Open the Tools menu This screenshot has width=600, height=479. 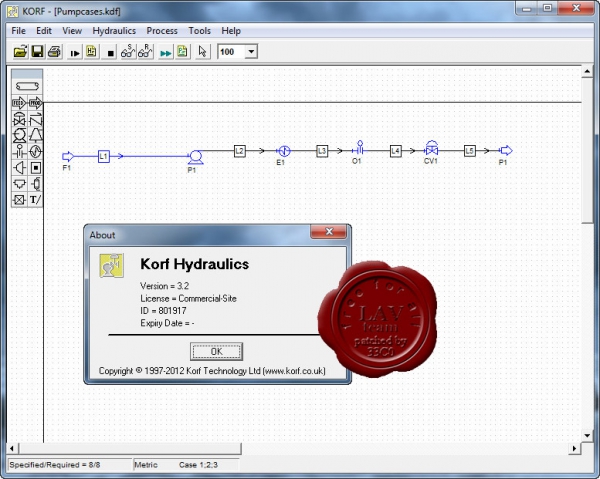coord(199,31)
